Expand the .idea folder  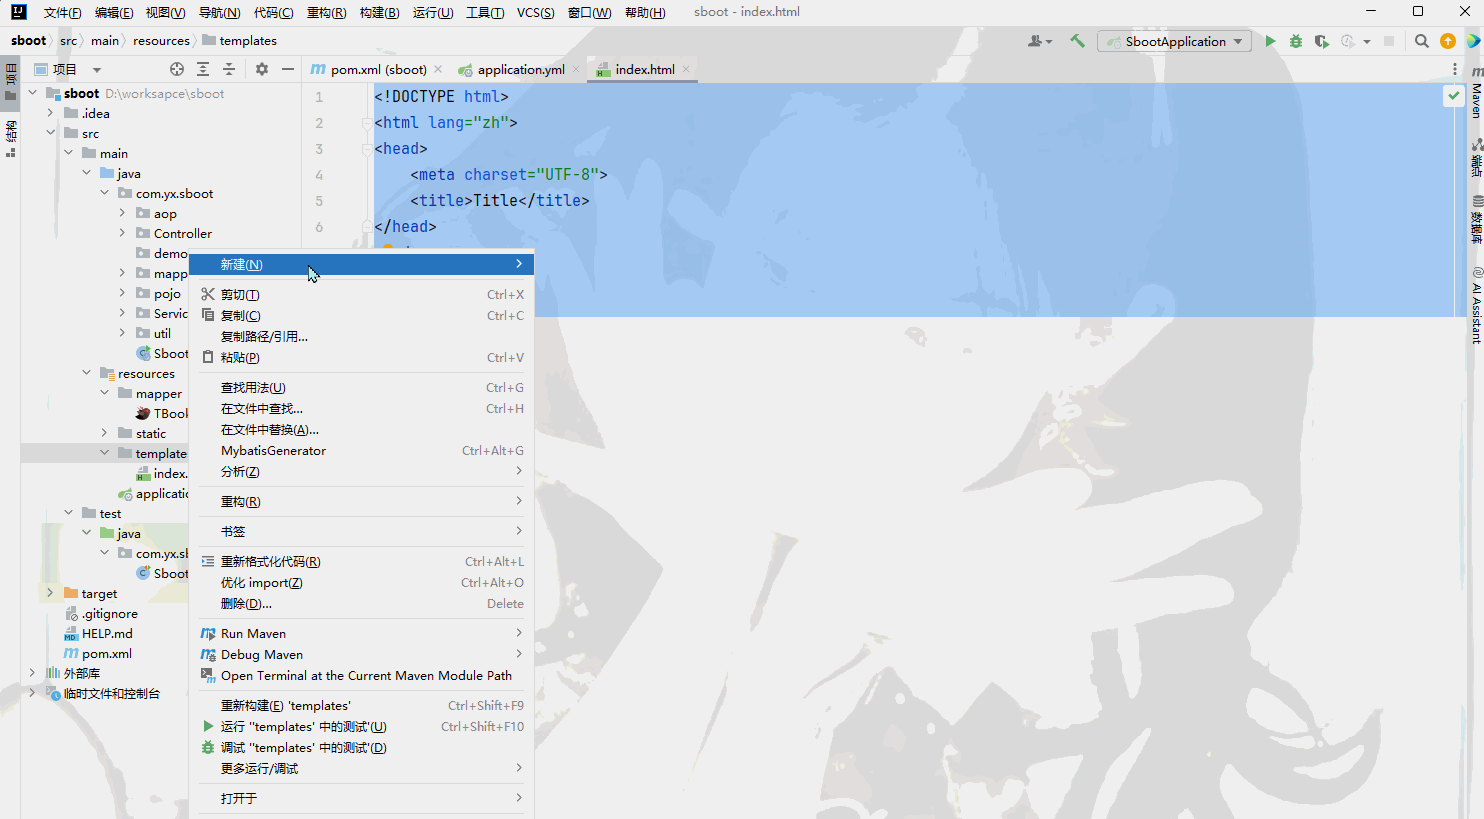coord(51,113)
